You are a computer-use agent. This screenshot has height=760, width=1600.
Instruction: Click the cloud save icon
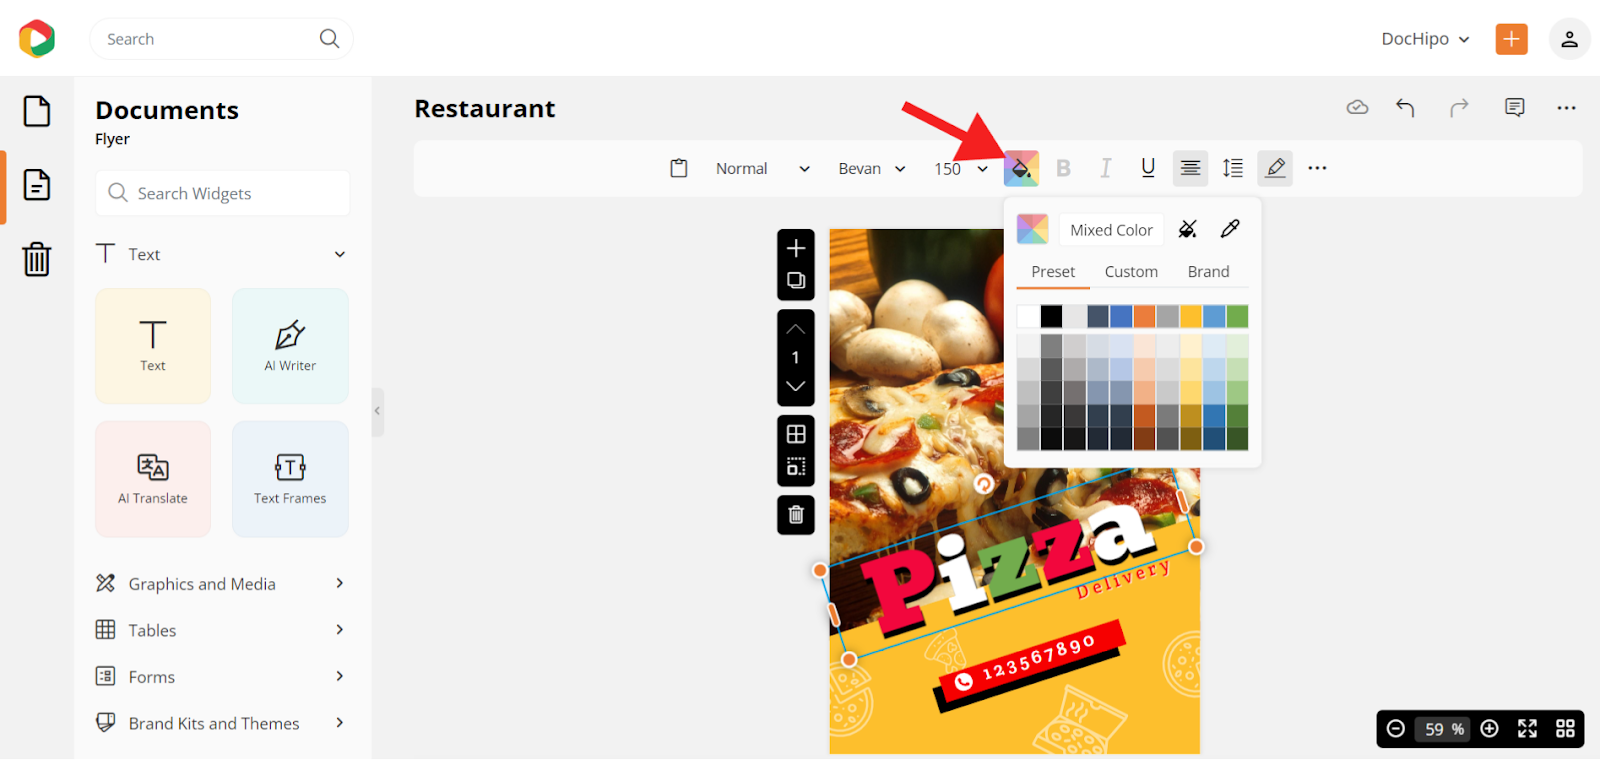tap(1357, 107)
